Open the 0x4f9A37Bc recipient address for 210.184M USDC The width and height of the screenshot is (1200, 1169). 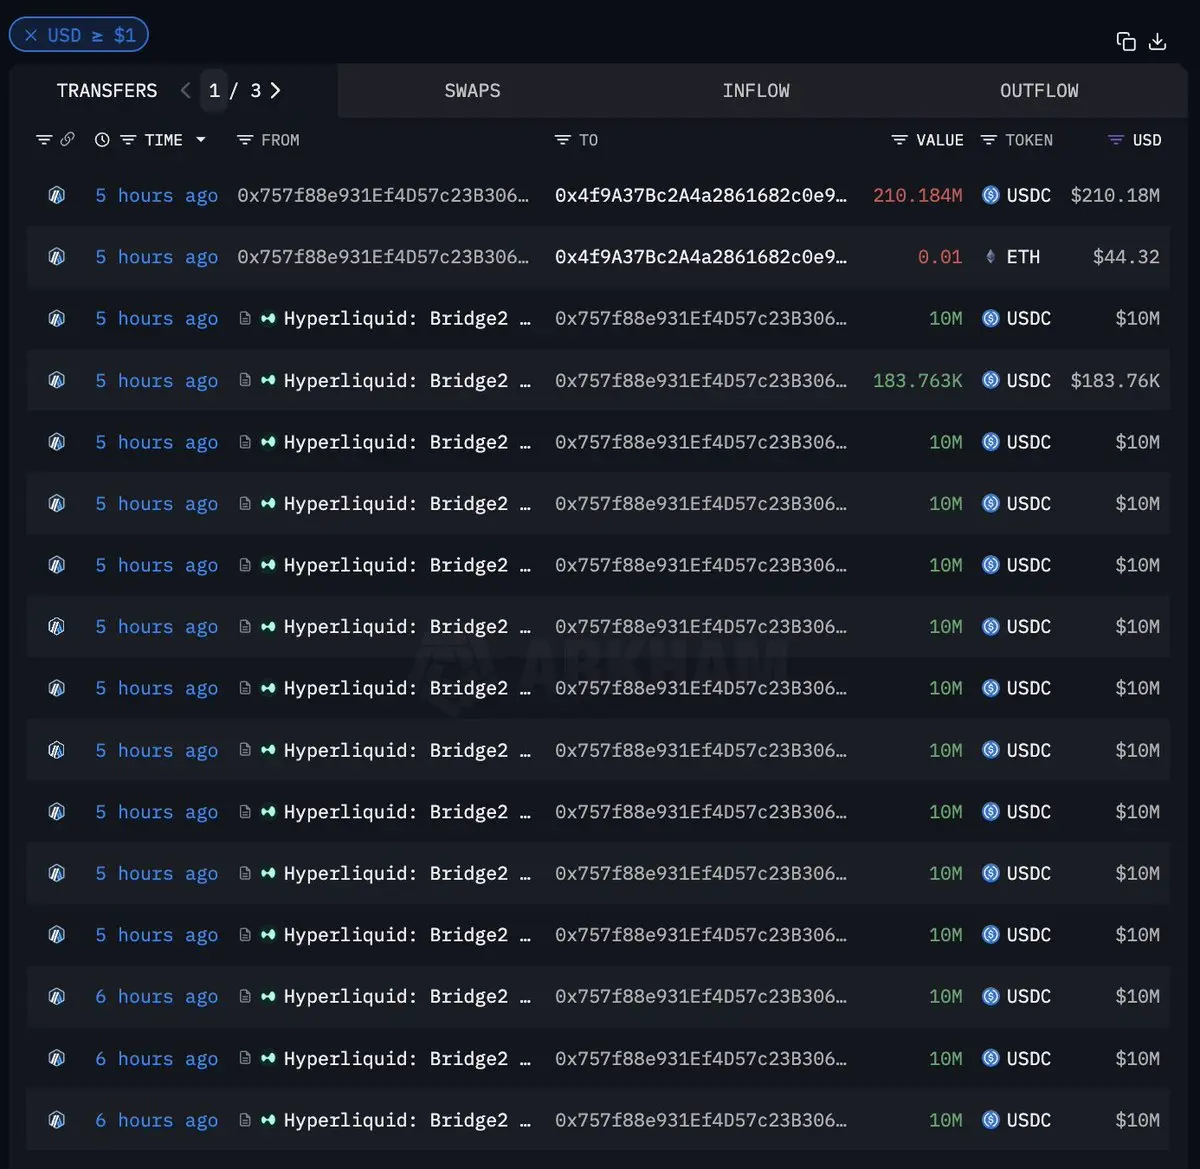click(x=700, y=195)
